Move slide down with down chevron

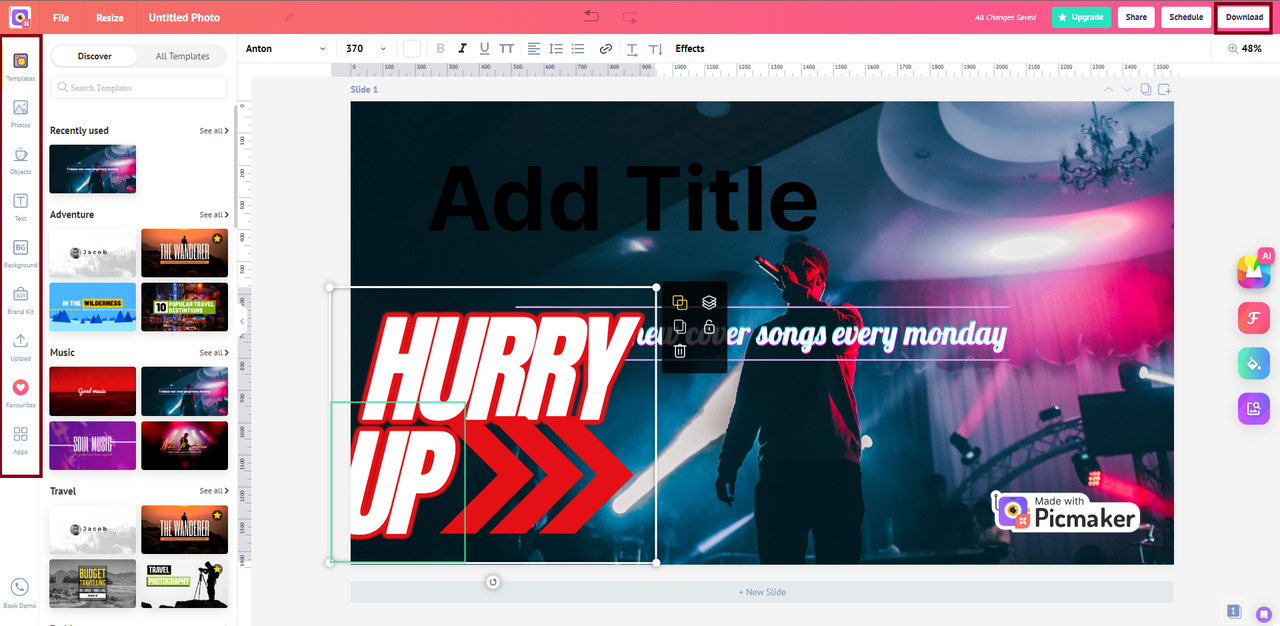tap(1127, 89)
